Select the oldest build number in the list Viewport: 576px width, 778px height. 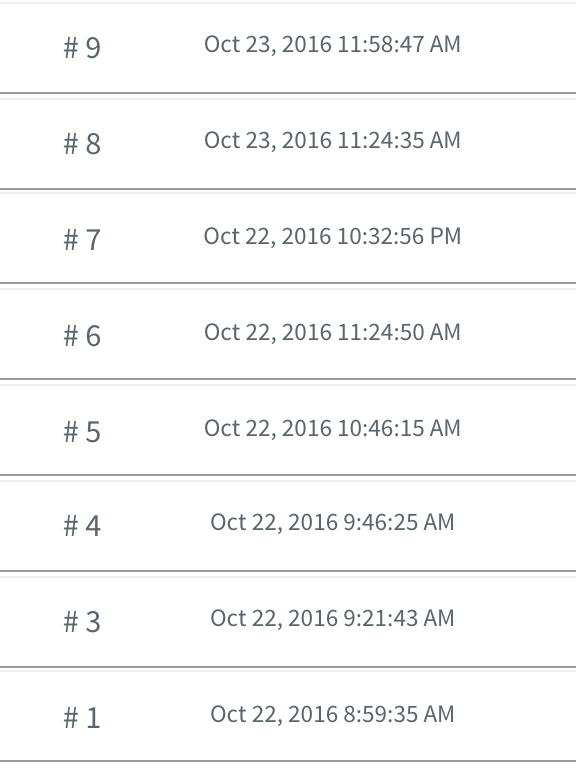click(x=82, y=718)
